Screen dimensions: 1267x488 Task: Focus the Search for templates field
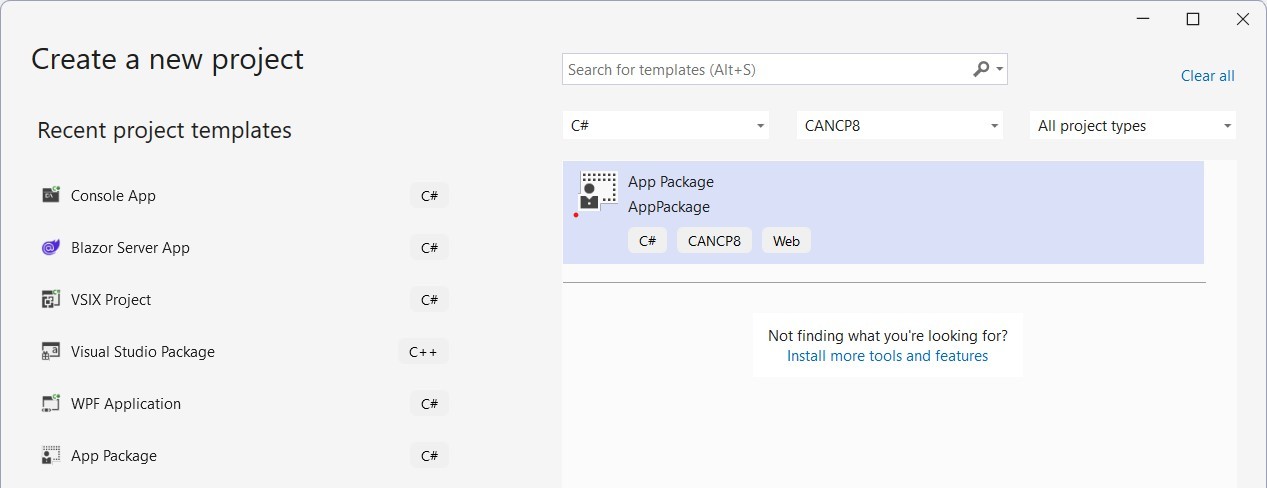[768, 70]
